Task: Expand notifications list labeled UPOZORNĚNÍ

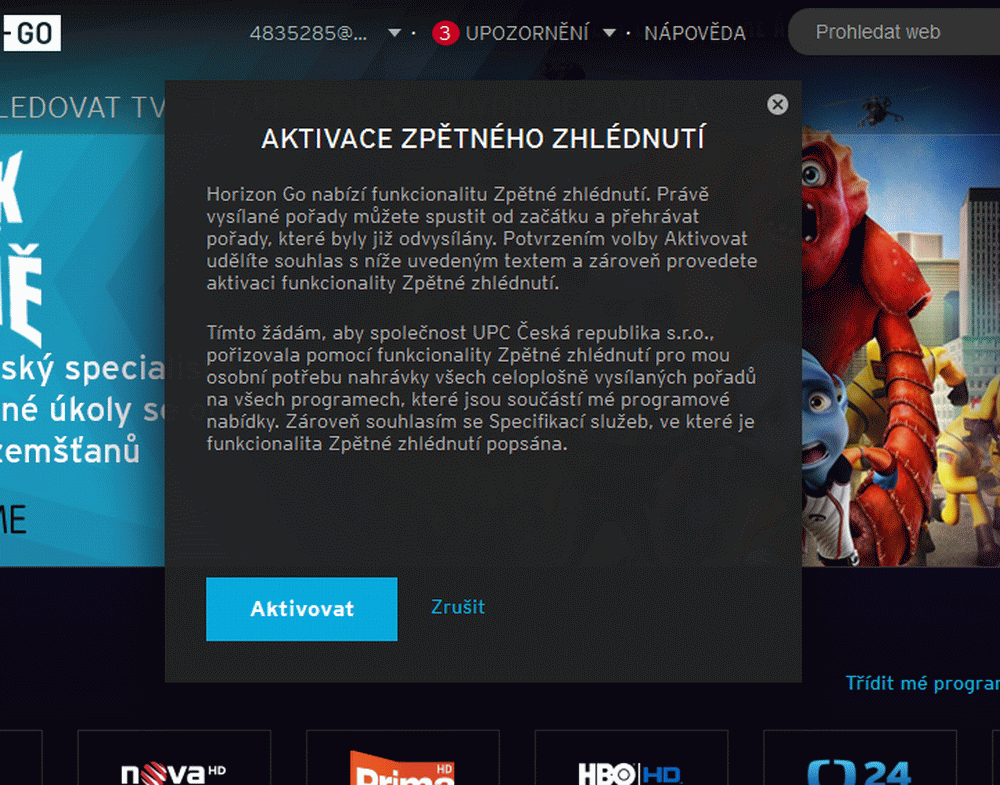Action: [527, 32]
